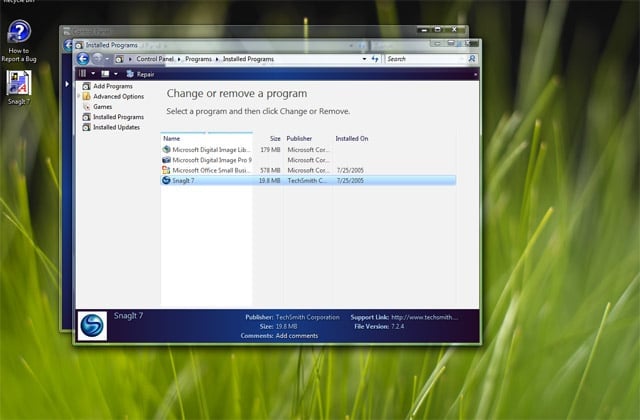Viewport: 640px width, 420px height.
Task: Click Back button of rear Control Panel window
Action: click(68, 45)
